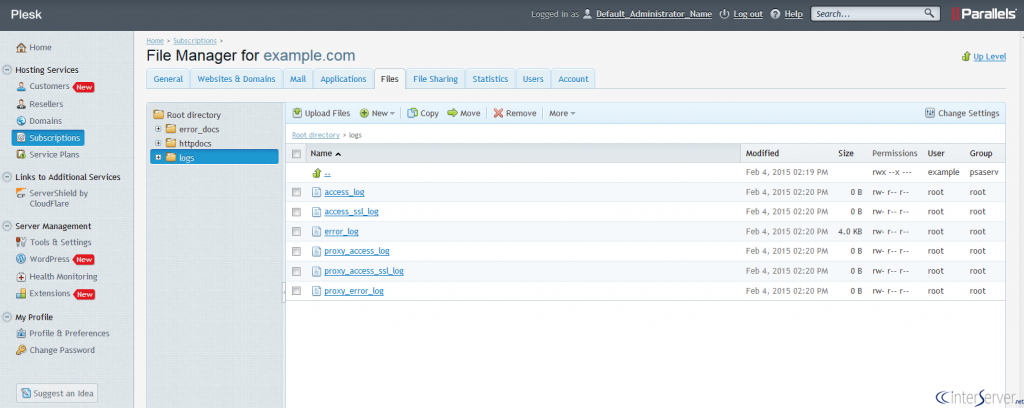This screenshot has height=408, width=1024.
Task: Check the proxy_access_ssl_log checkbox
Action: 296,271
